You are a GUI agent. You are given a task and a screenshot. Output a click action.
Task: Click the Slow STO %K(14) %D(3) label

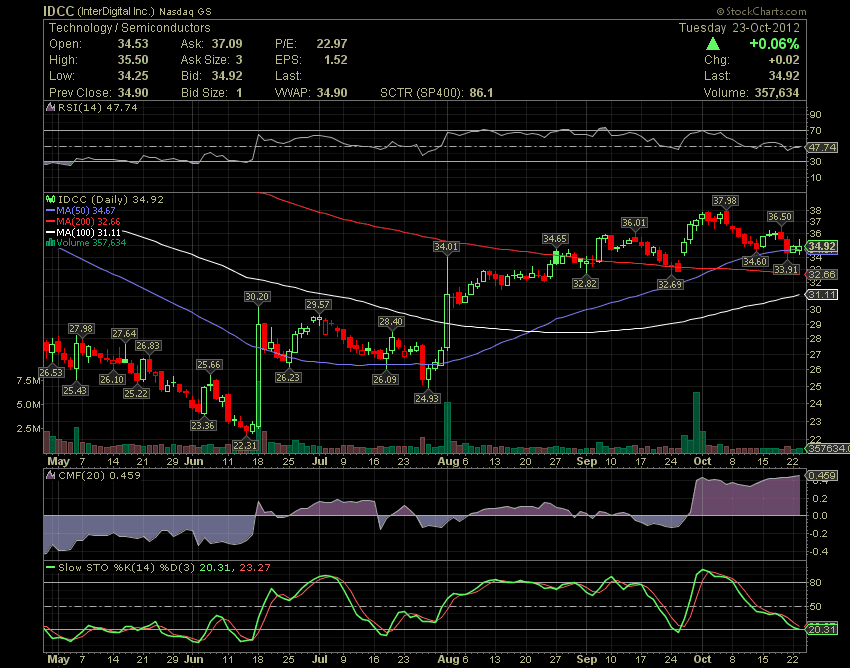click(x=126, y=568)
